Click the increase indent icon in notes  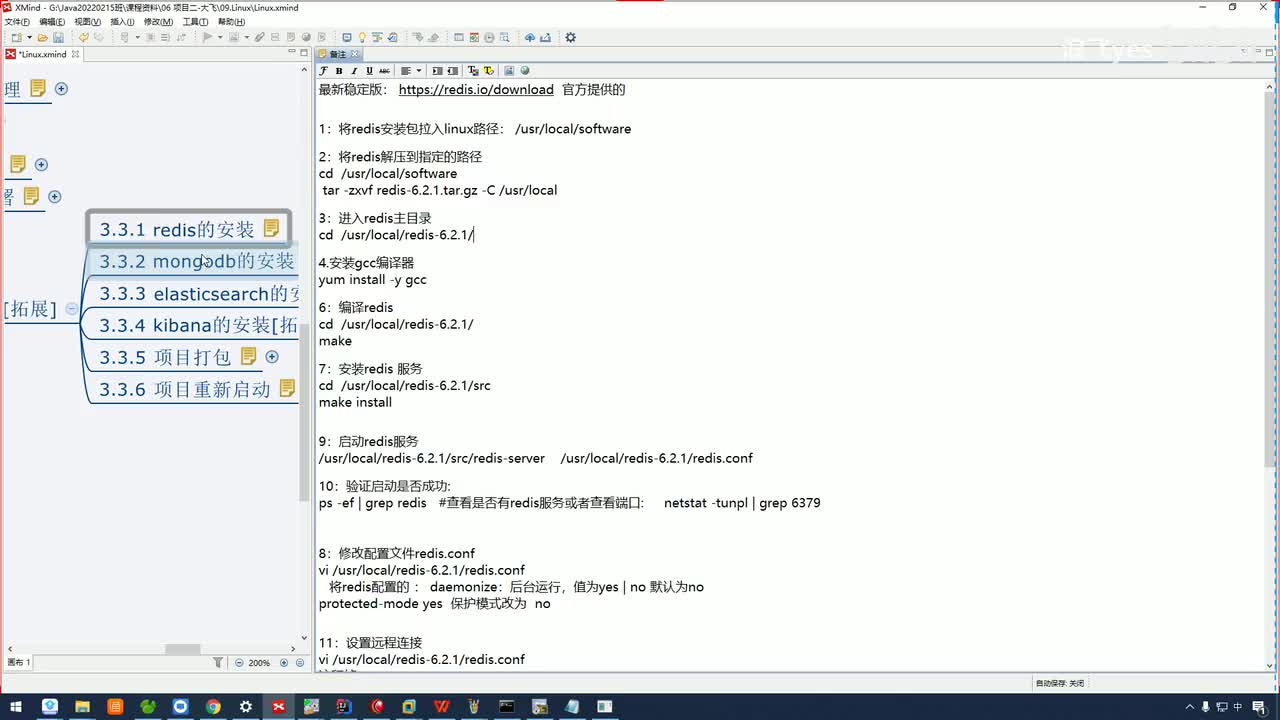(437, 71)
